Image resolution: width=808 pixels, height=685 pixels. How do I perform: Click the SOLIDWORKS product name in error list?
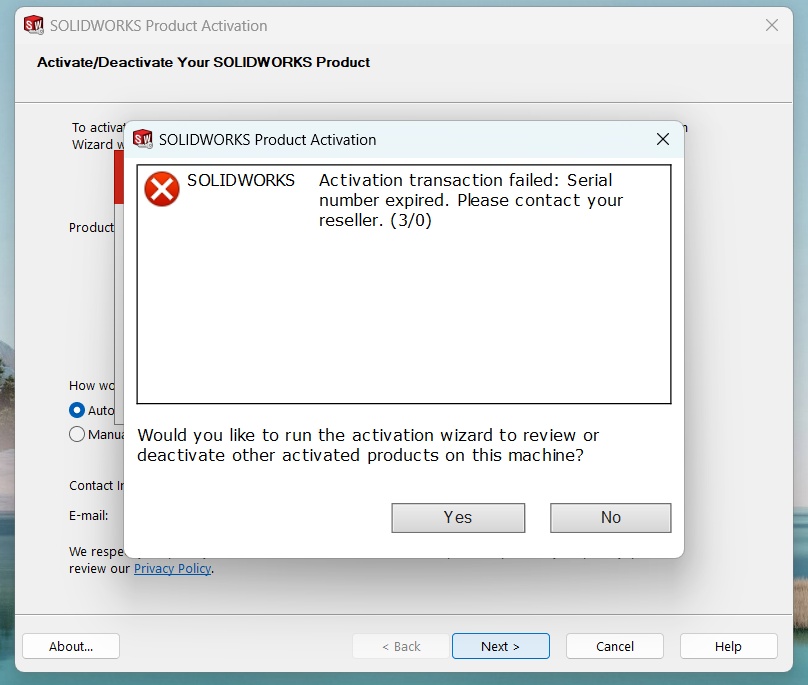coord(241,180)
